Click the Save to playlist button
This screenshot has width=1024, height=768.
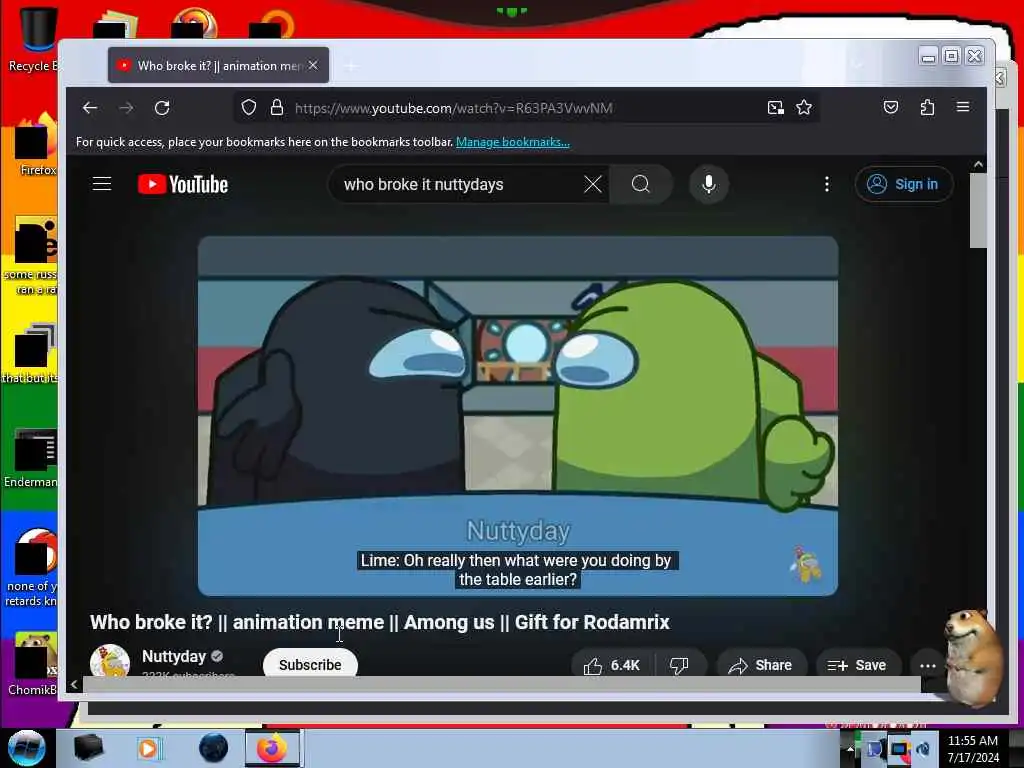point(857,665)
